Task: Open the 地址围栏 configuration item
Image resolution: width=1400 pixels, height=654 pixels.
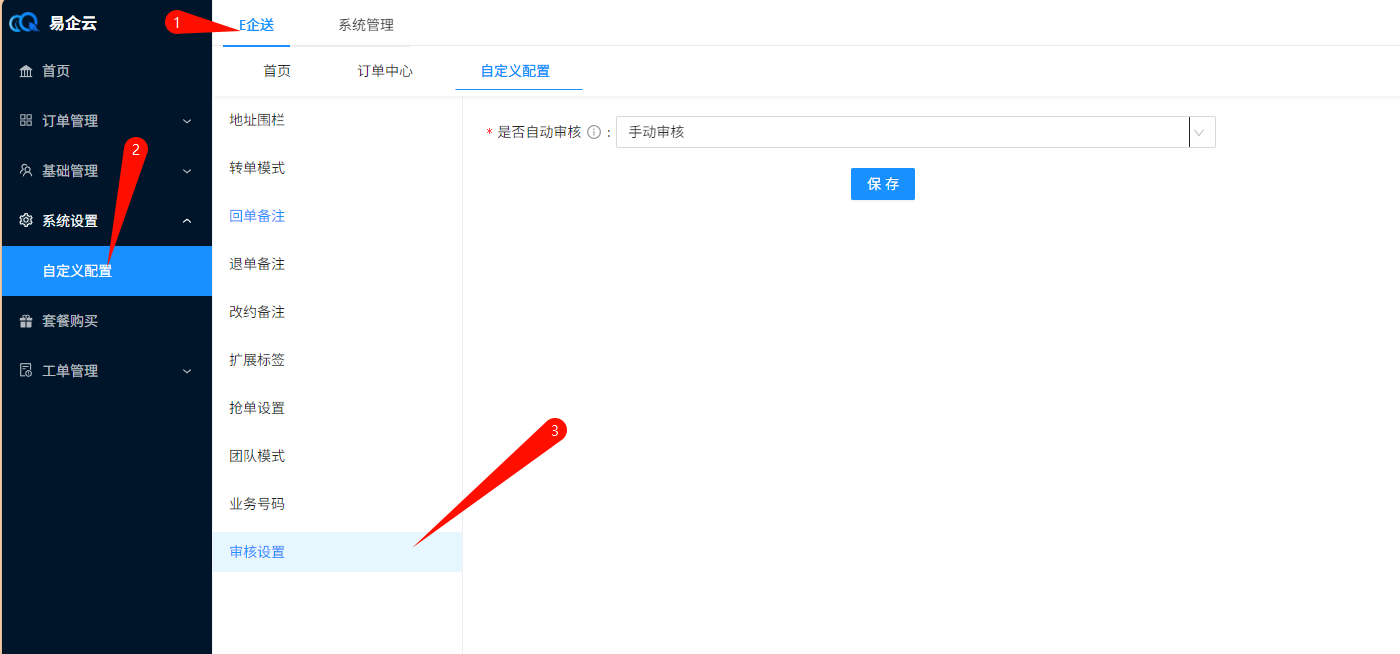Action: 257,120
